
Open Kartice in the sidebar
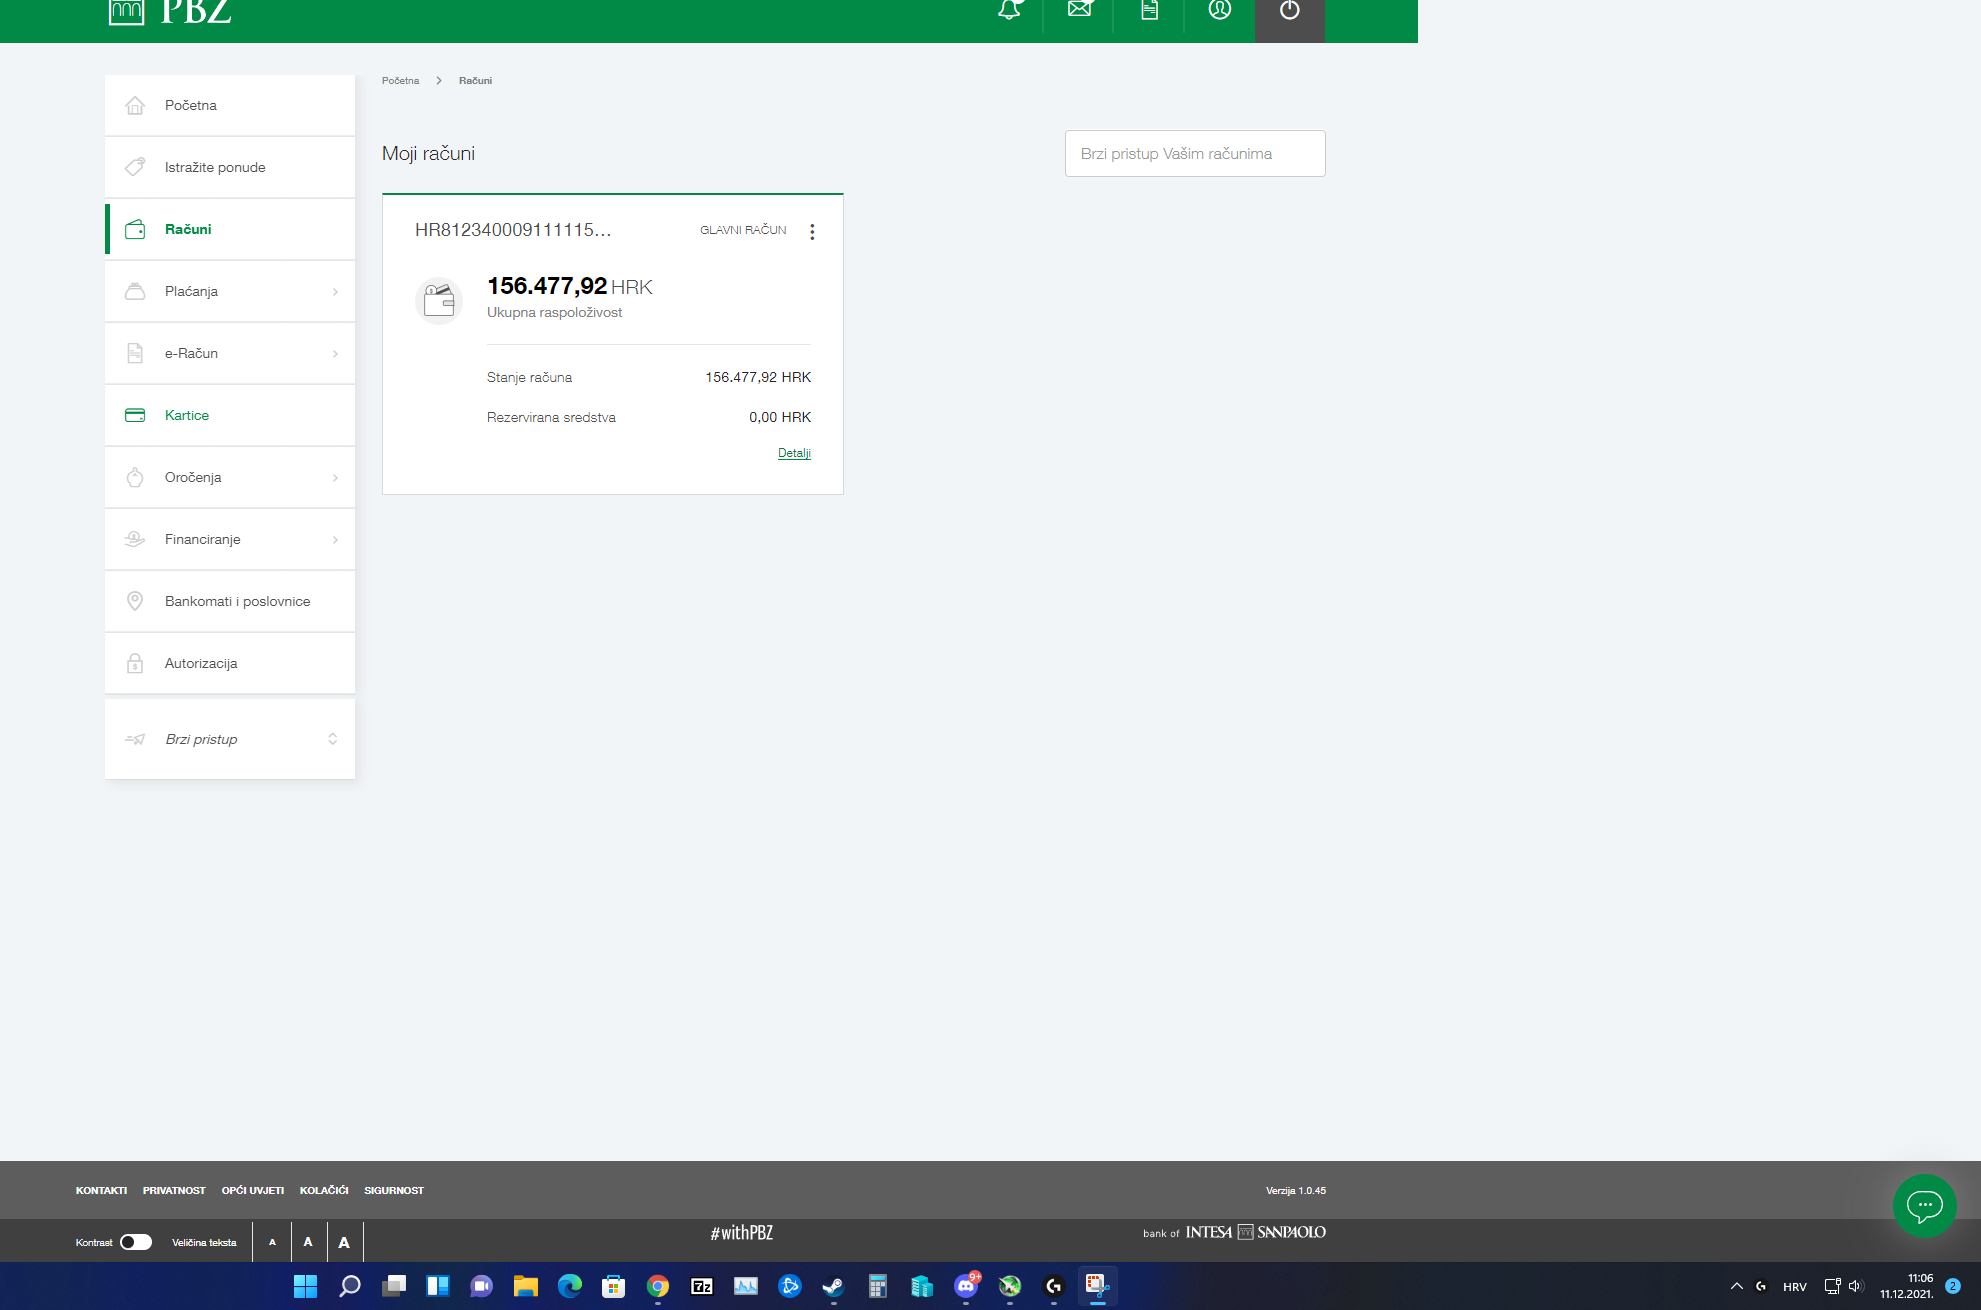pyautogui.click(x=187, y=415)
